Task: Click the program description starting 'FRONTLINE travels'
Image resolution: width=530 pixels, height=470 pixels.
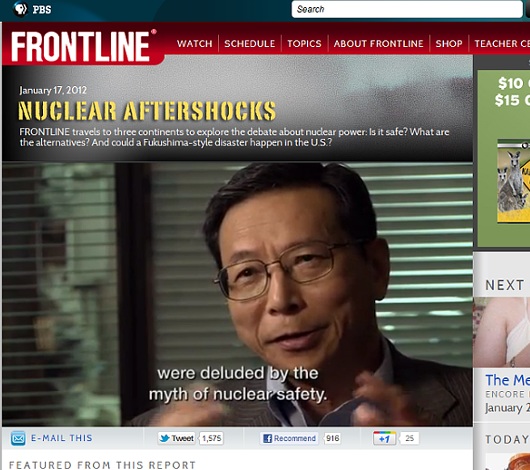Action: pos(234,137)
